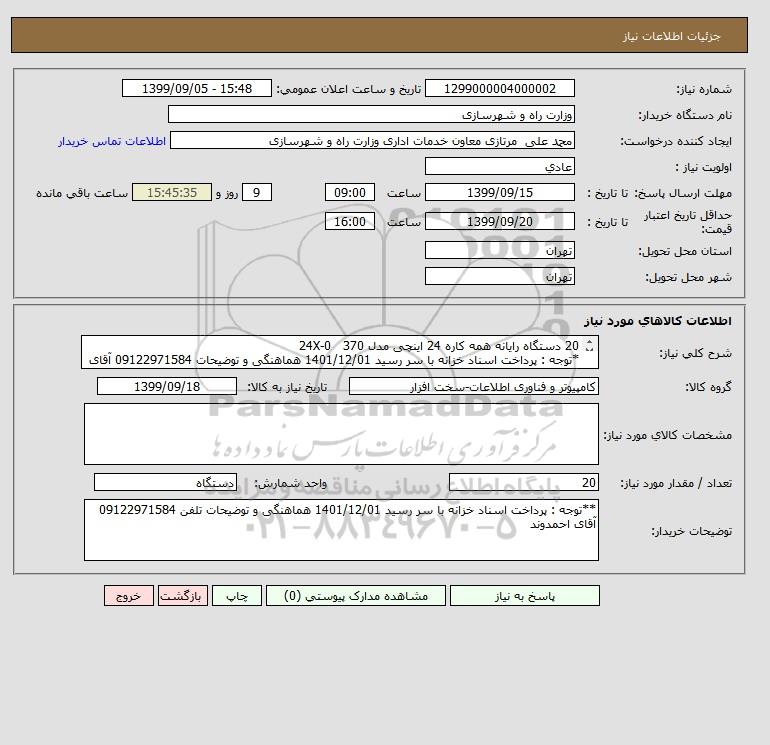Image resolution: width=770 pixels, height=745 pixels.
Task: Click the label 'توضیحات خریدار:'
Action: (691, 531)
